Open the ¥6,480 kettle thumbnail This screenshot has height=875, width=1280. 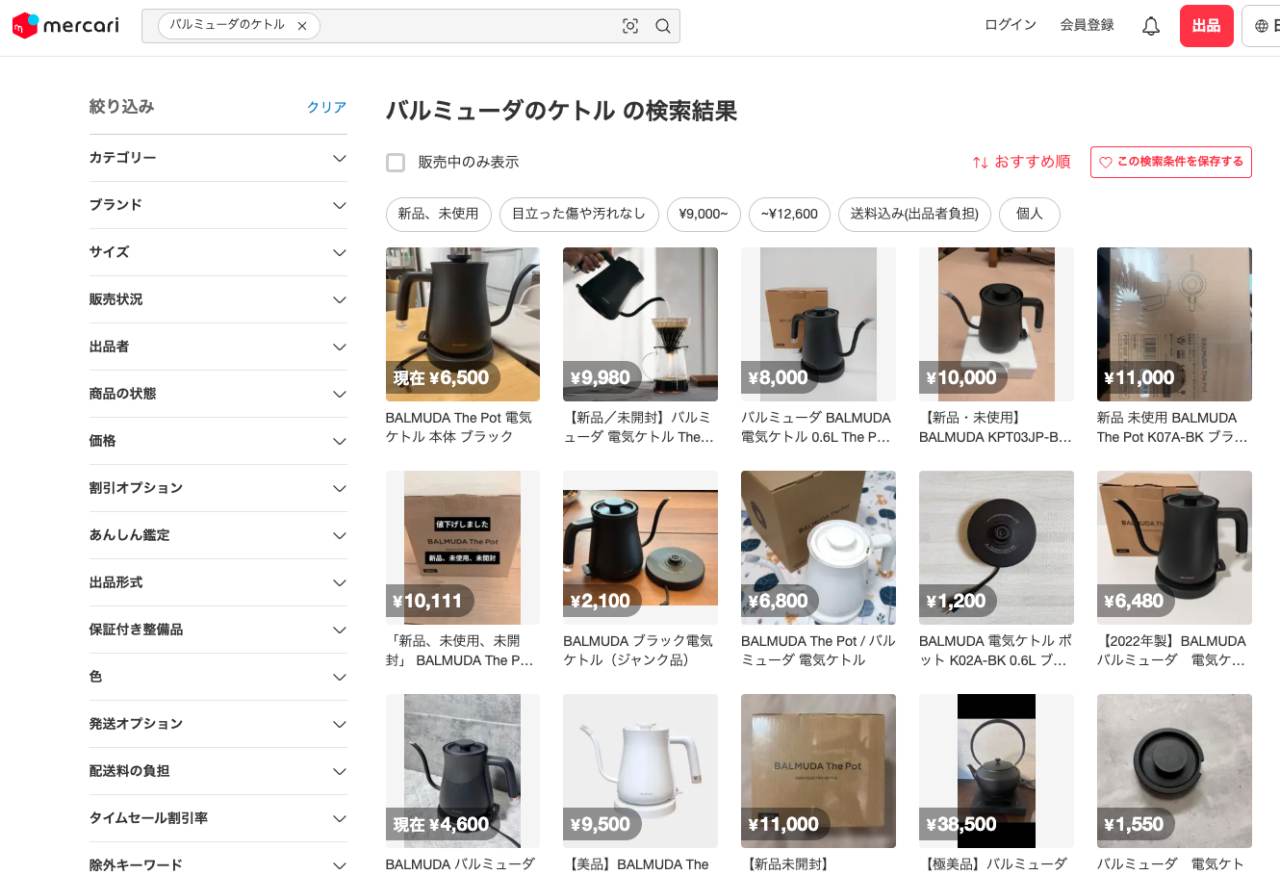(1174, 548)
